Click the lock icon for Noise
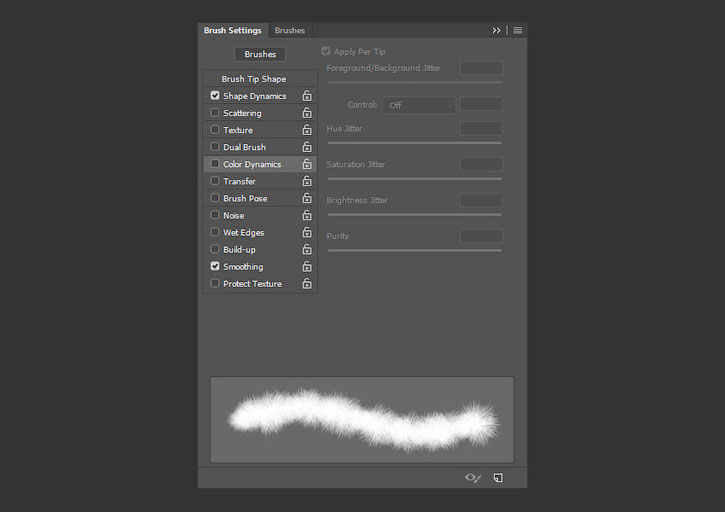725x512 pixels. coord(307,216)
